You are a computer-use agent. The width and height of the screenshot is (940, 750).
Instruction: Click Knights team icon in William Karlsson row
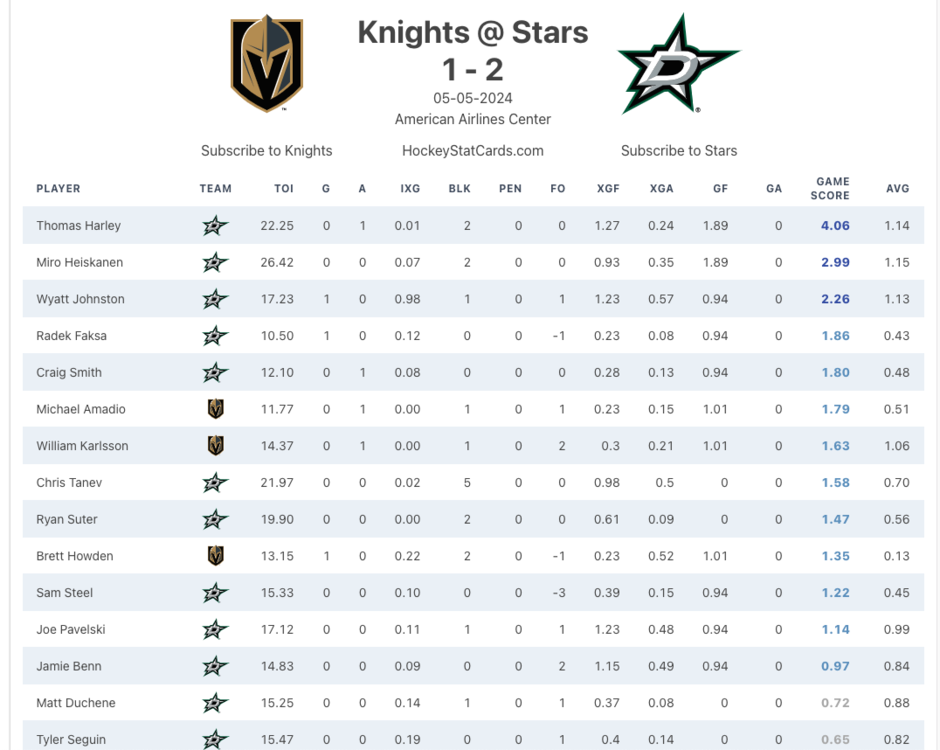click(215, 446)
